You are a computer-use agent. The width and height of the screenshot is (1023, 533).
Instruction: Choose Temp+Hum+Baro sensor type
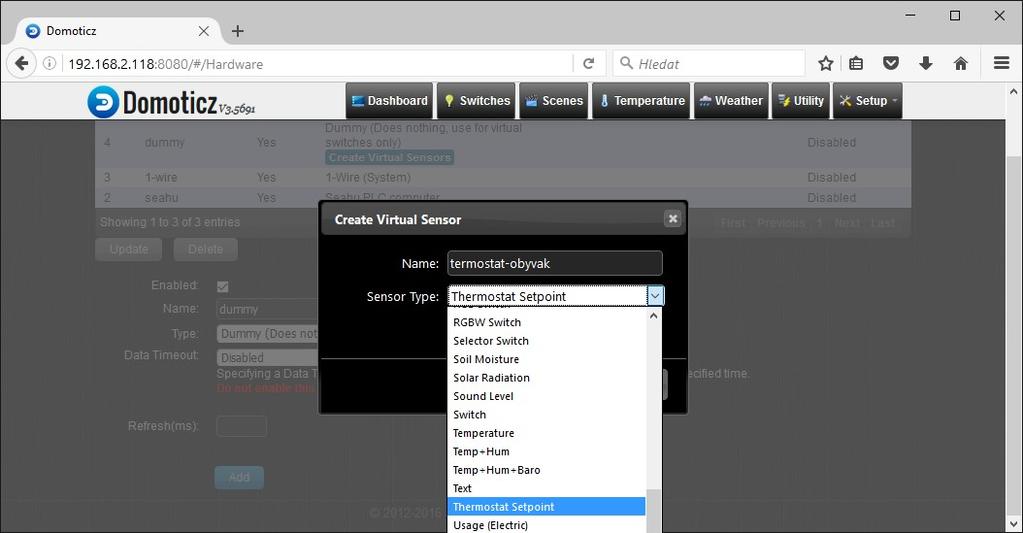click(546, 470)
